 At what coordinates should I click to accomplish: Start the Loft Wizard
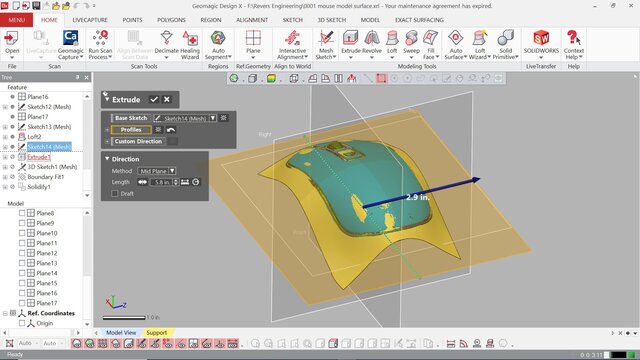480,44
